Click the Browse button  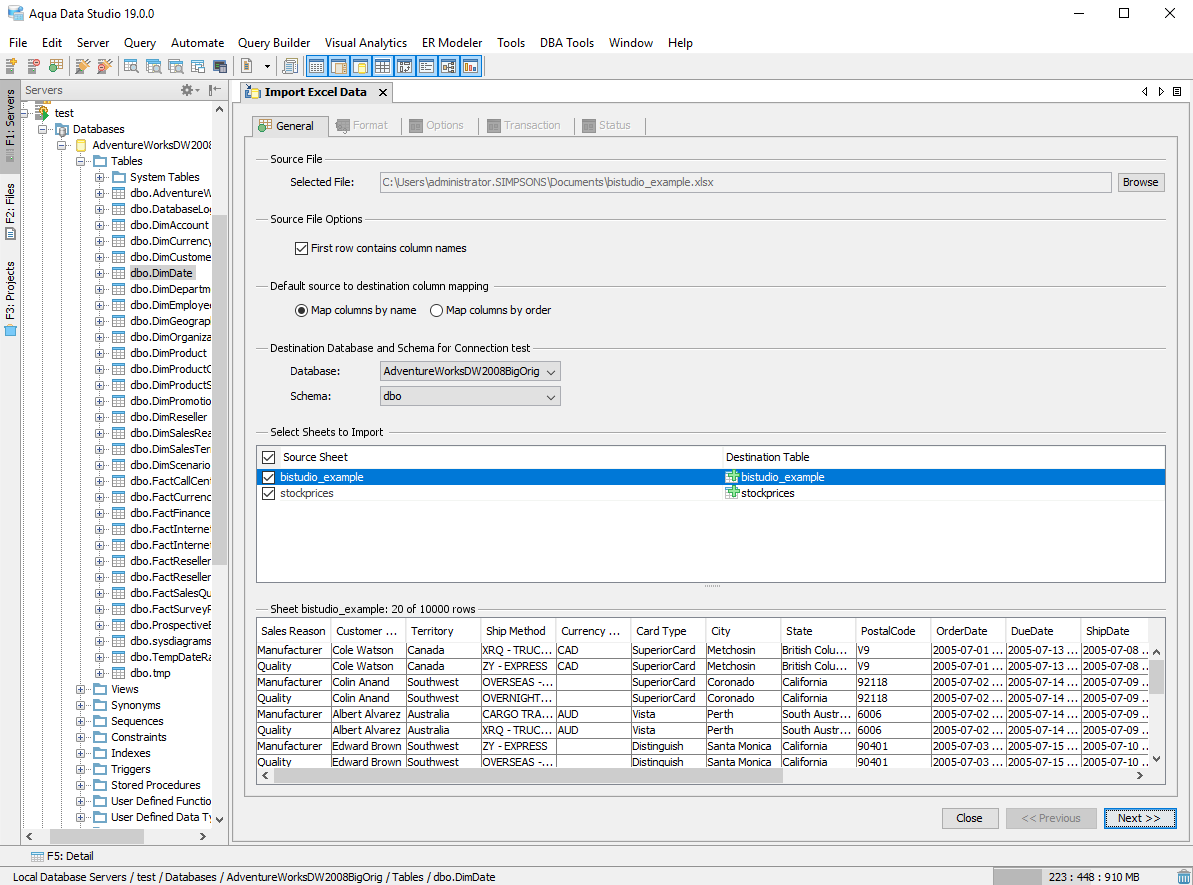[x=1140, y=183]
